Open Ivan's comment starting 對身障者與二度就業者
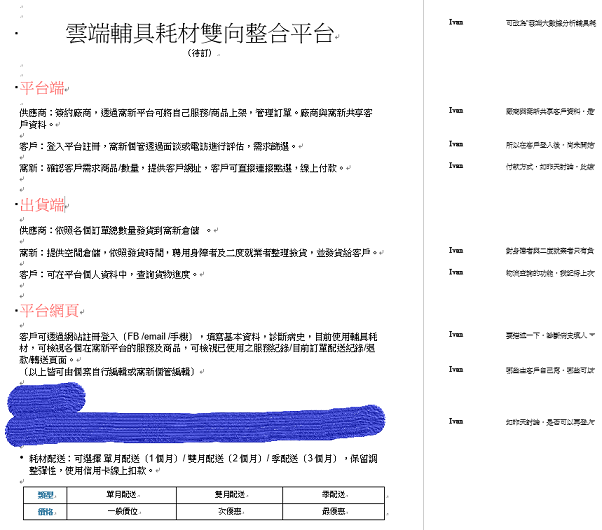Image resolution: width=602 pixels, height=530 pixels. (x=550, y=251)
